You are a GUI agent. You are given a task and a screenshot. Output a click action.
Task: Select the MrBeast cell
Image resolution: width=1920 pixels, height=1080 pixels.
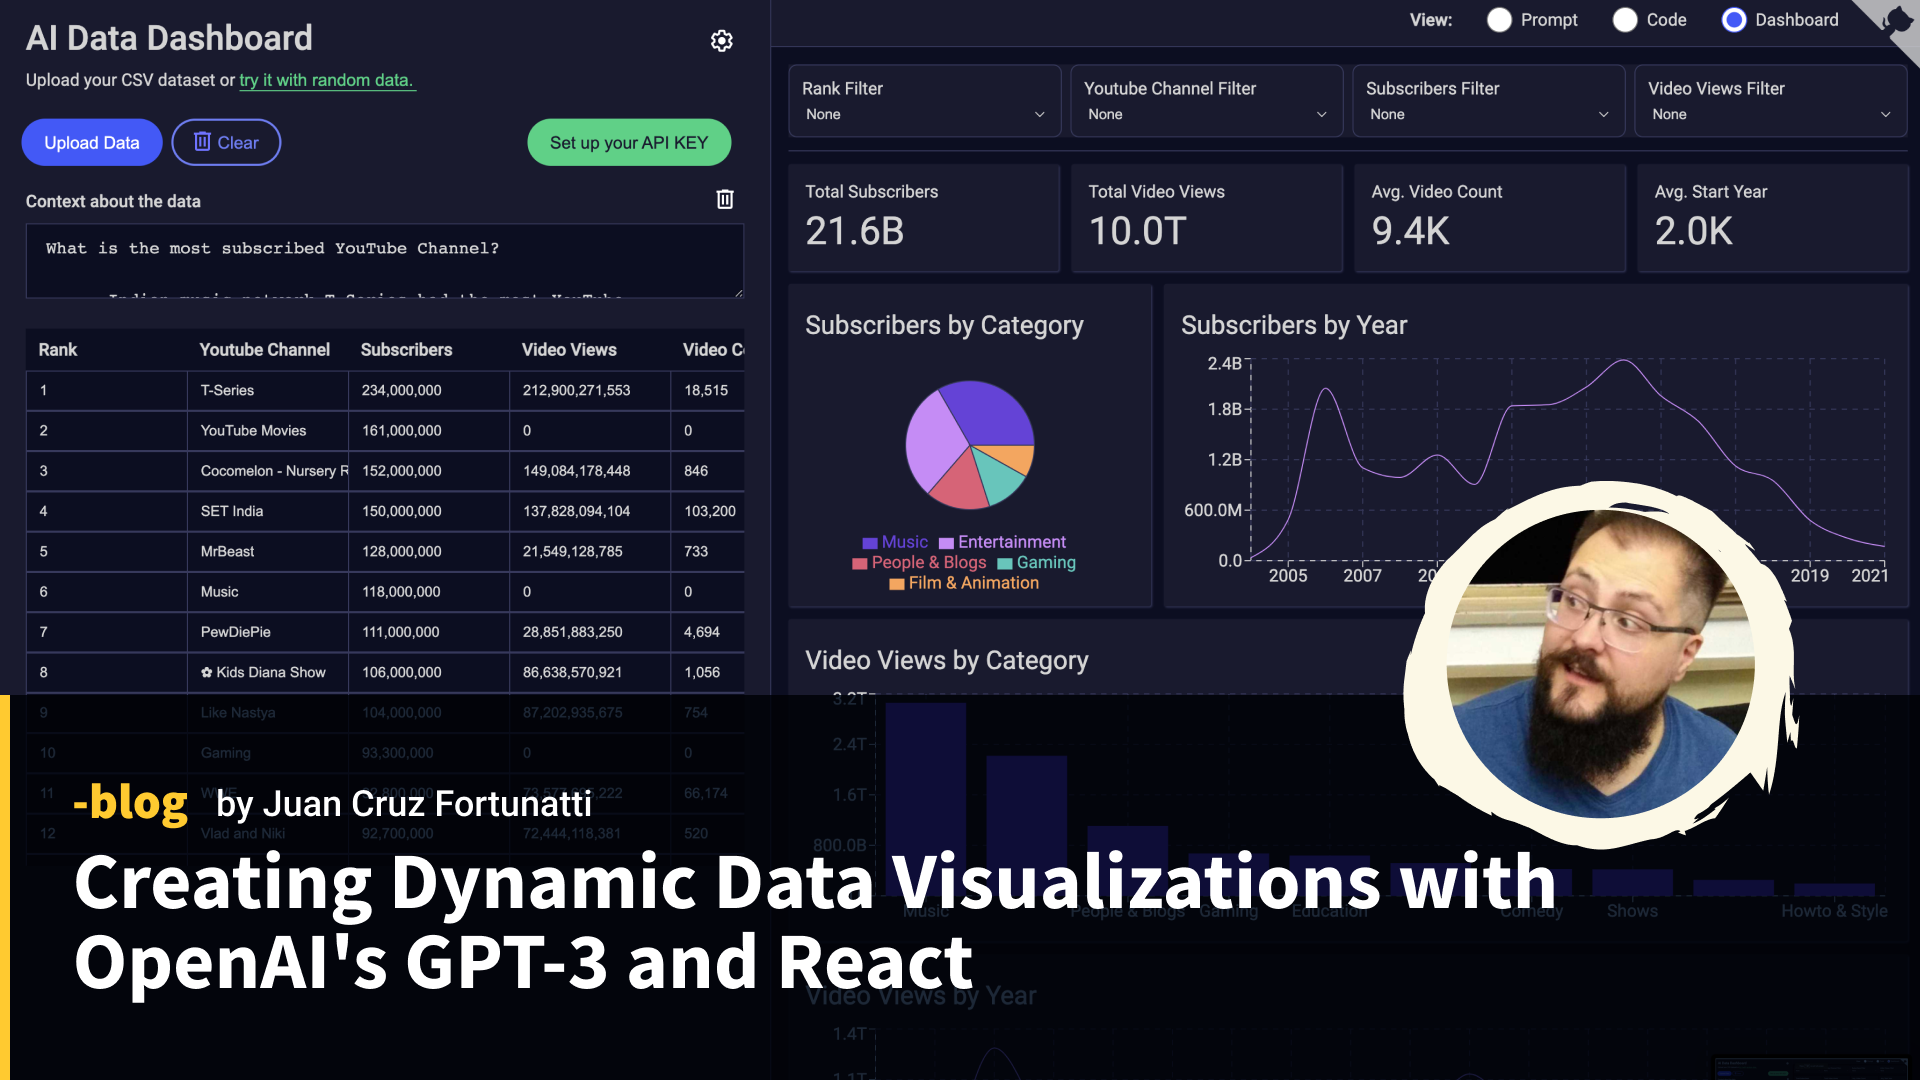point(268,552)
